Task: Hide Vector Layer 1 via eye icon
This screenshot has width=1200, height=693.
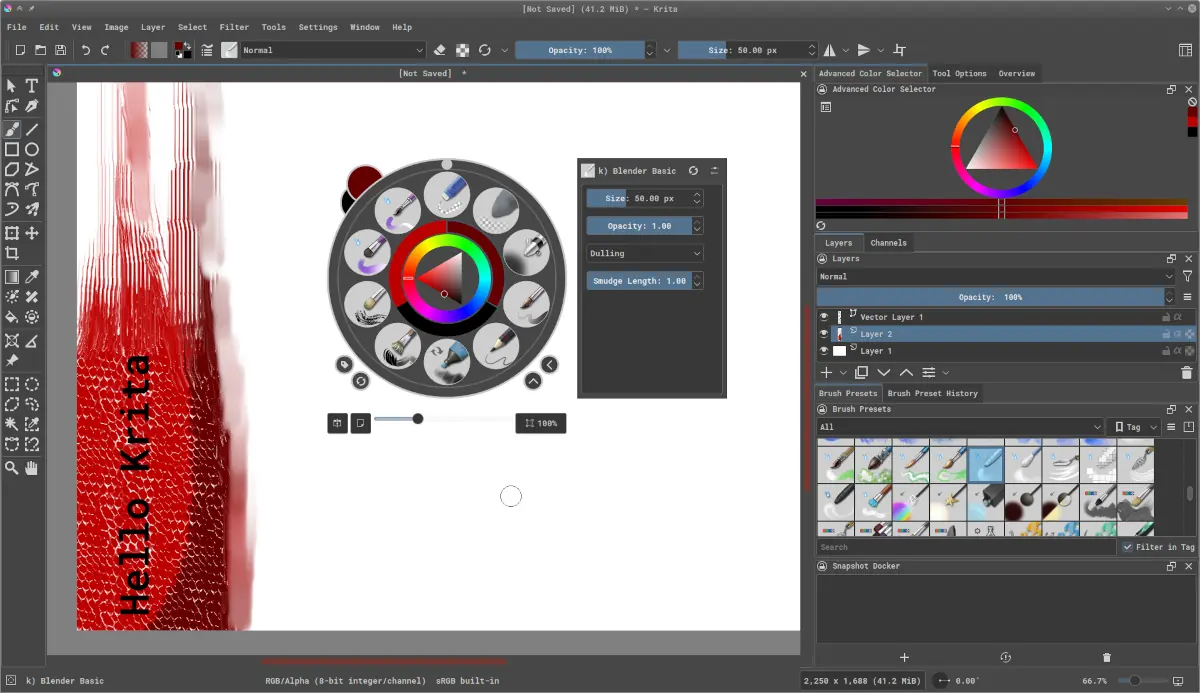Action: pos(824,317)
